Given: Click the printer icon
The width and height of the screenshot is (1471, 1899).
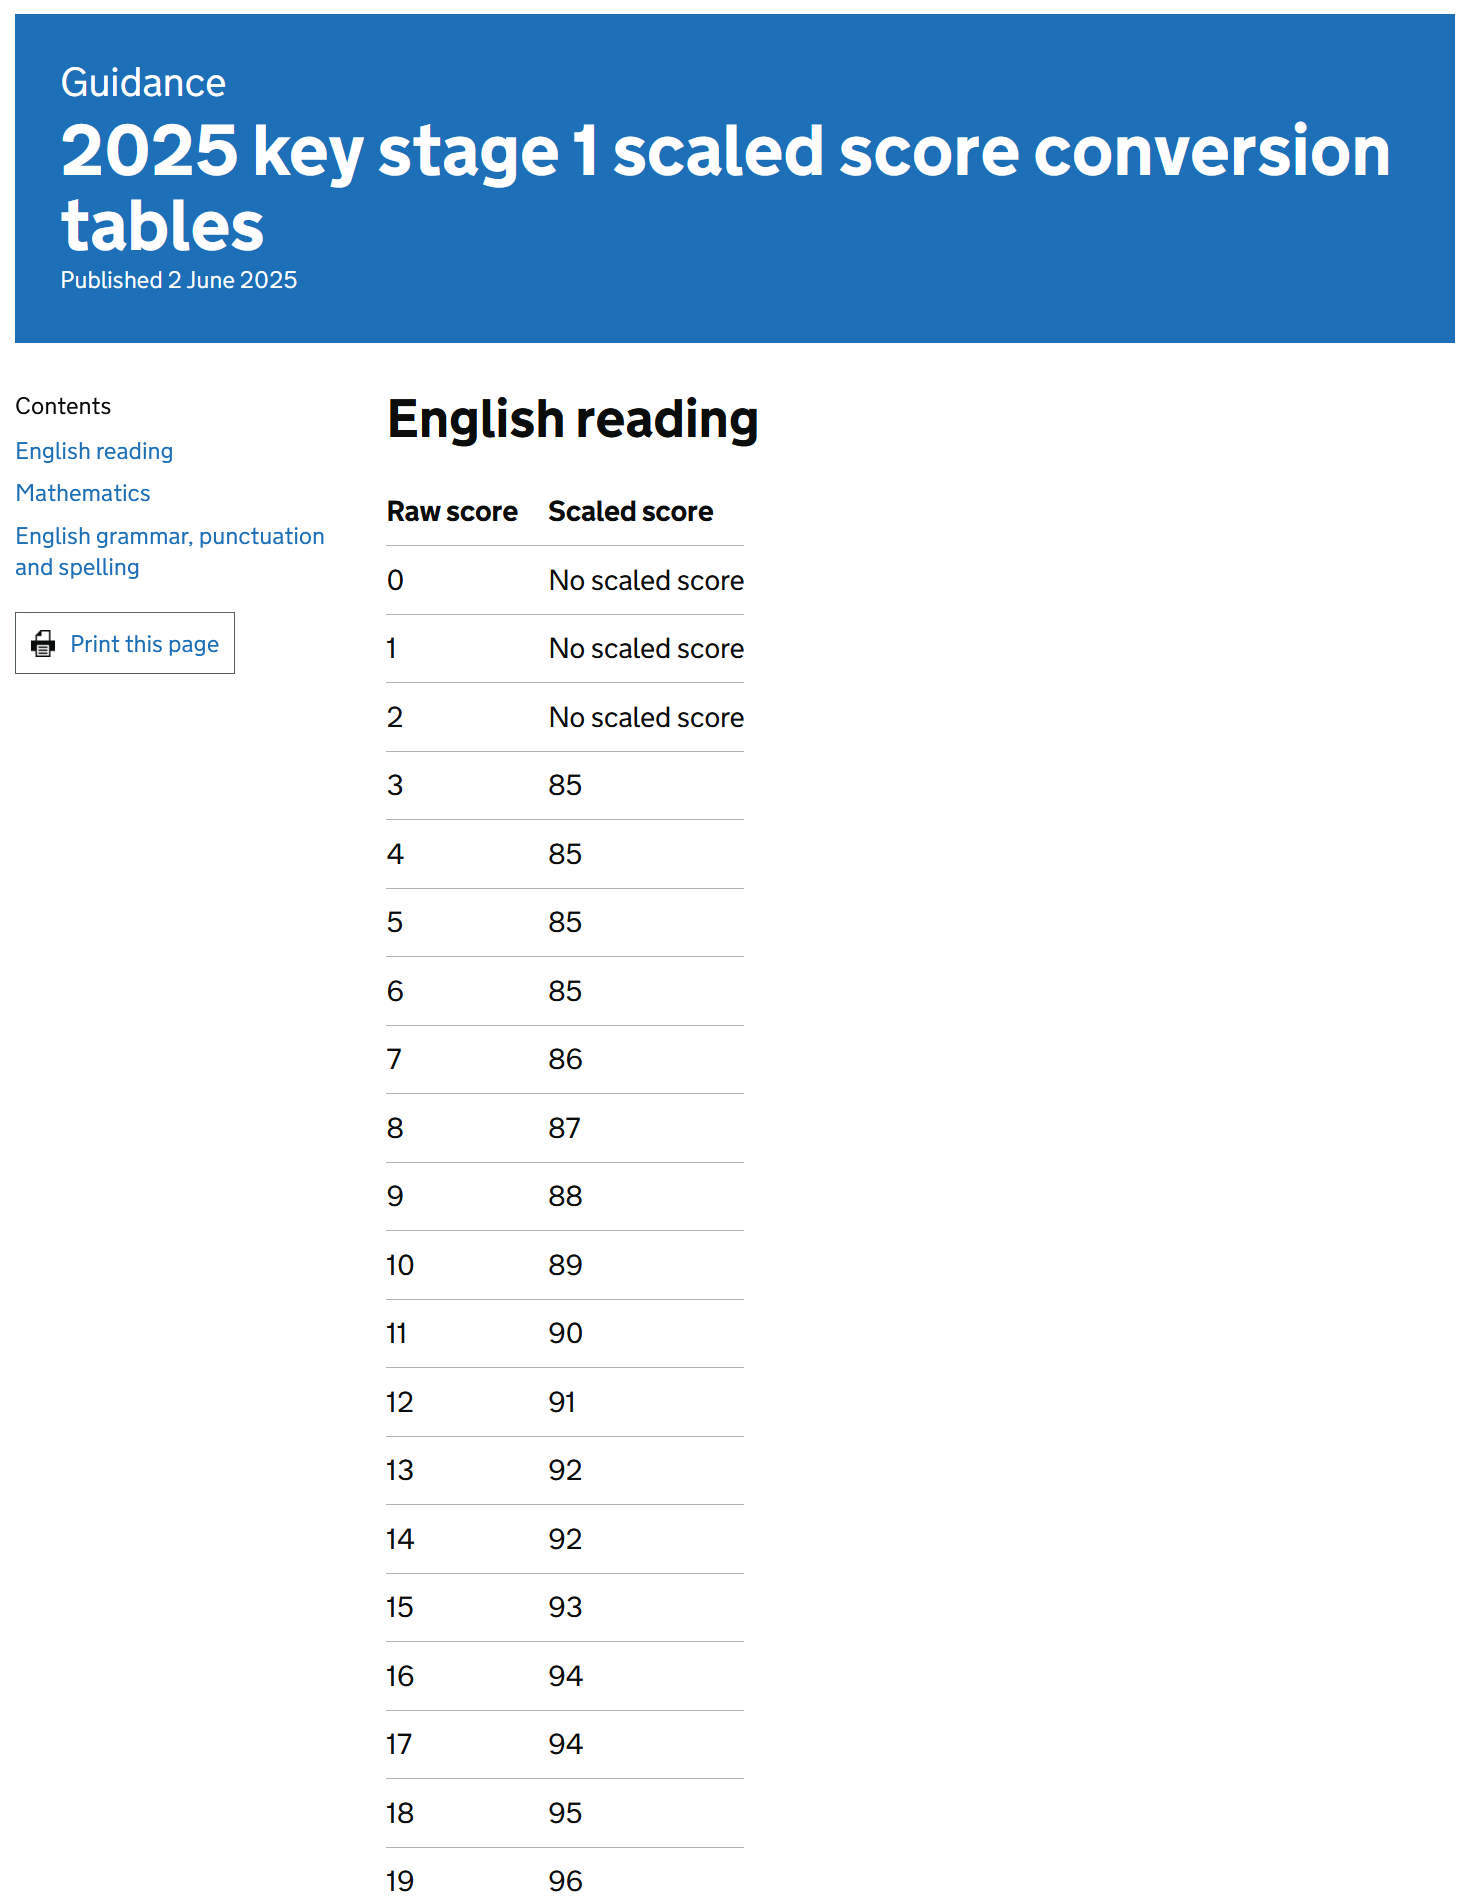Looking at the screenshot, I should 43,643.
